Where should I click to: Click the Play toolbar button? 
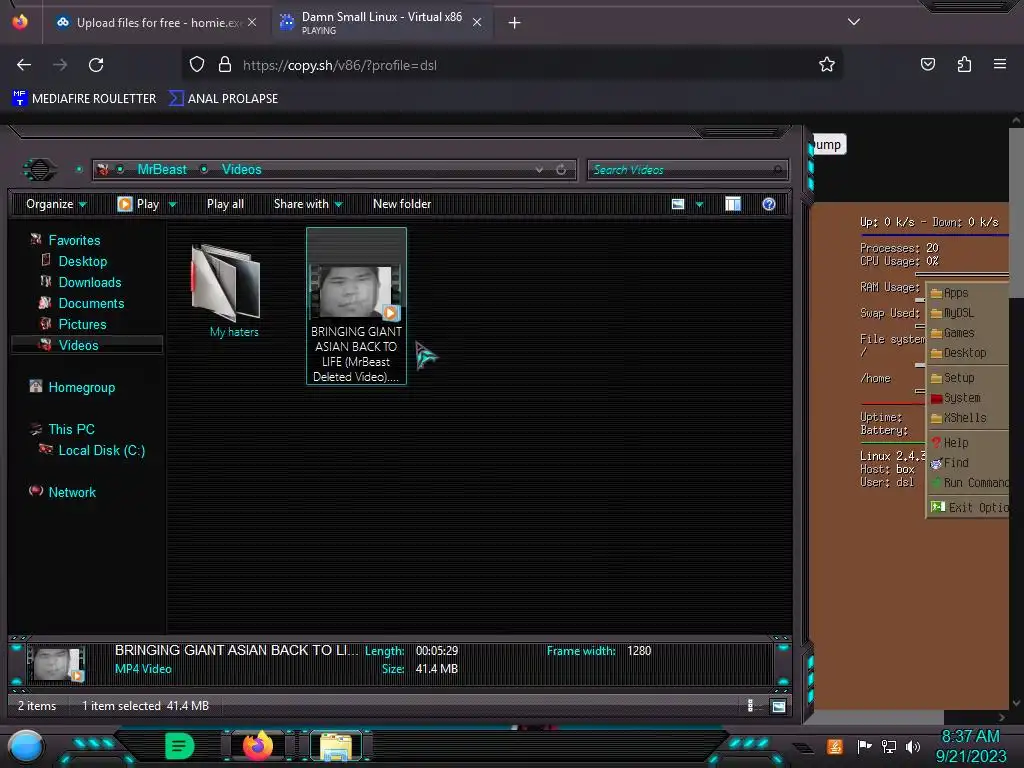point(138,204)
